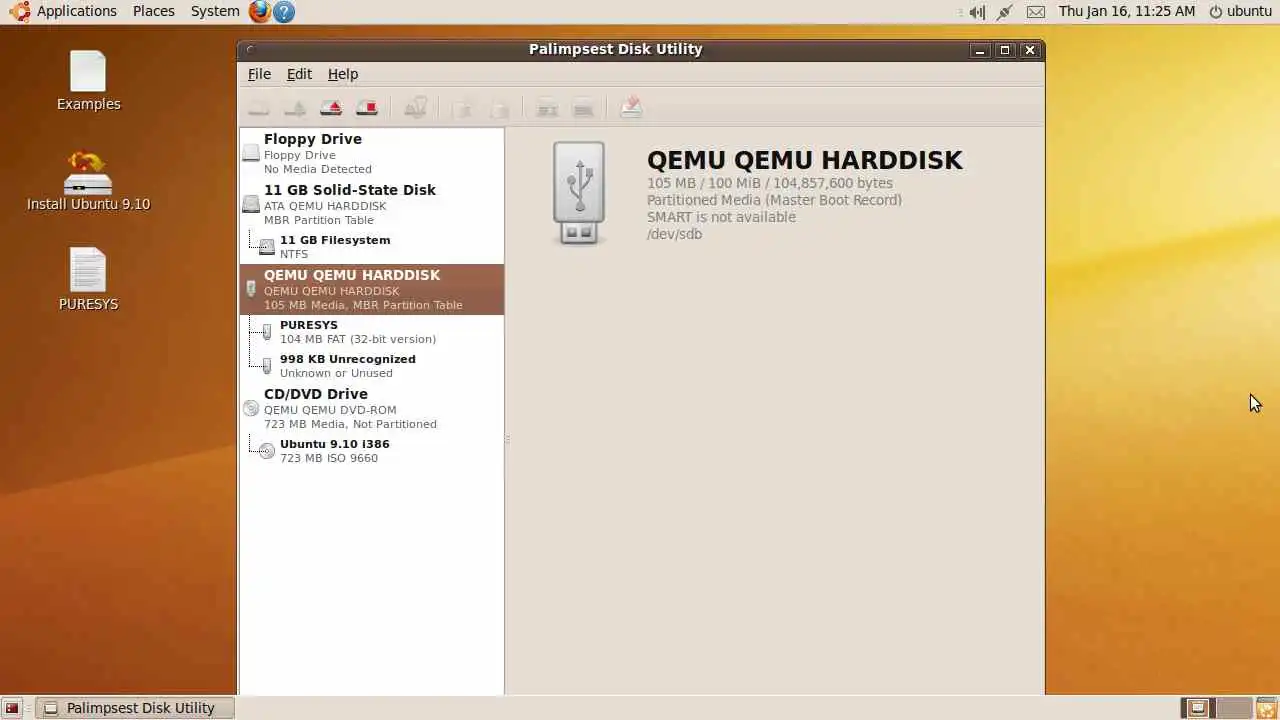Open the Places menu in top panel

pyautogui.click(x=153, y=11)
